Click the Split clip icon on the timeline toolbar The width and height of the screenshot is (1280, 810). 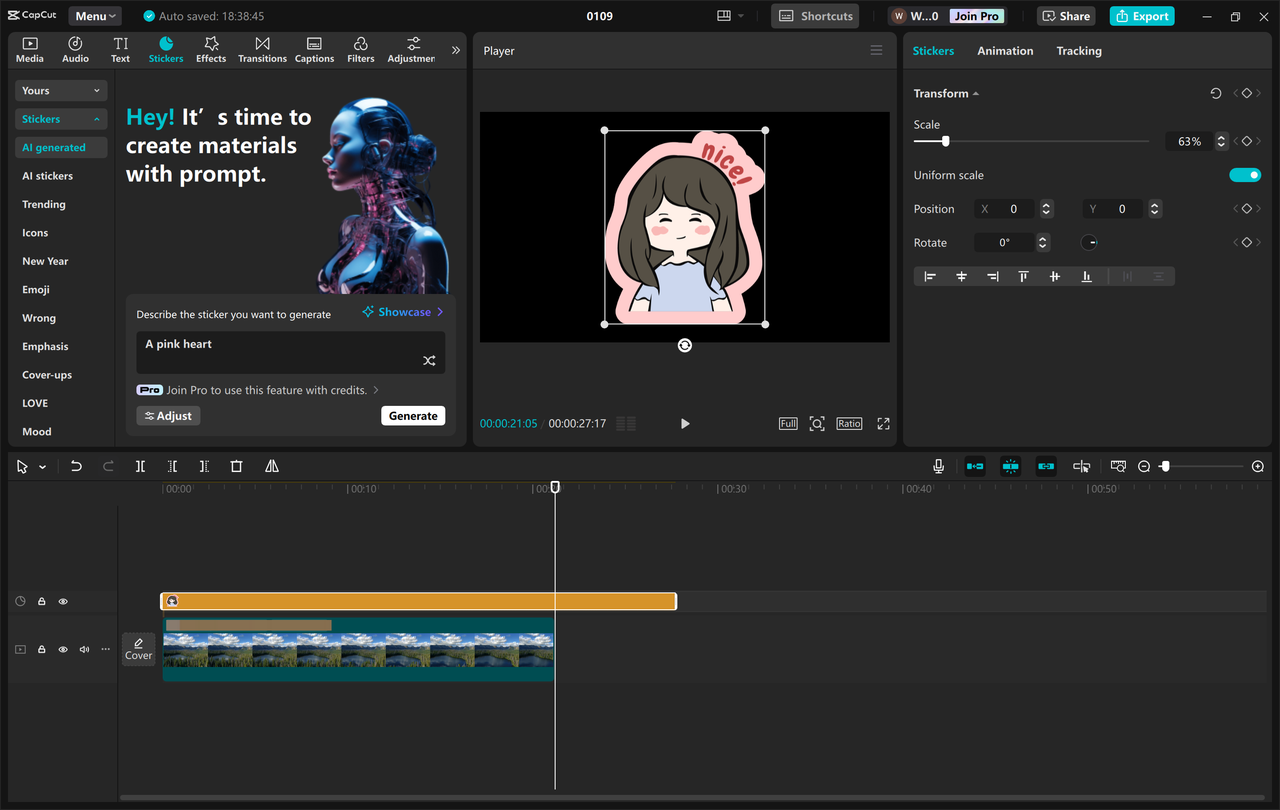140,466
